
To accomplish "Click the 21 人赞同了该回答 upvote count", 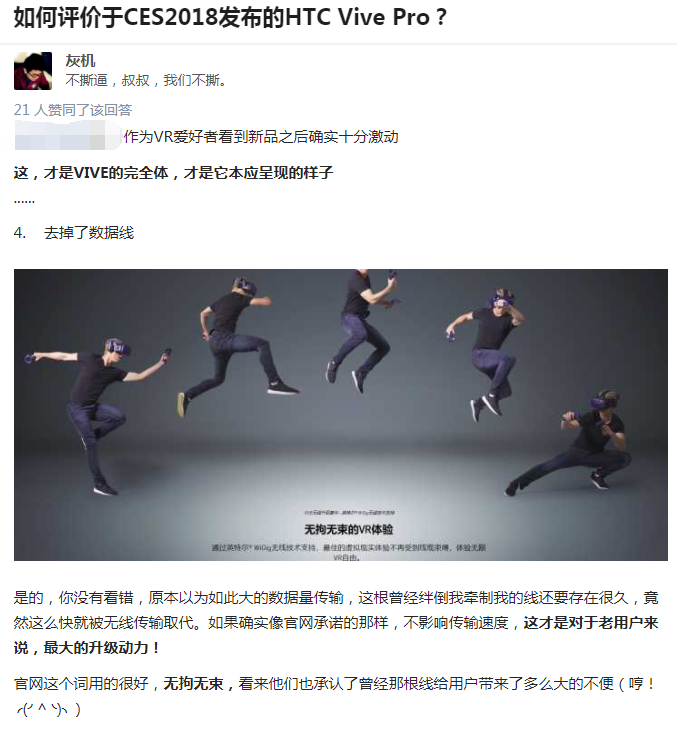I will (73, 110).
